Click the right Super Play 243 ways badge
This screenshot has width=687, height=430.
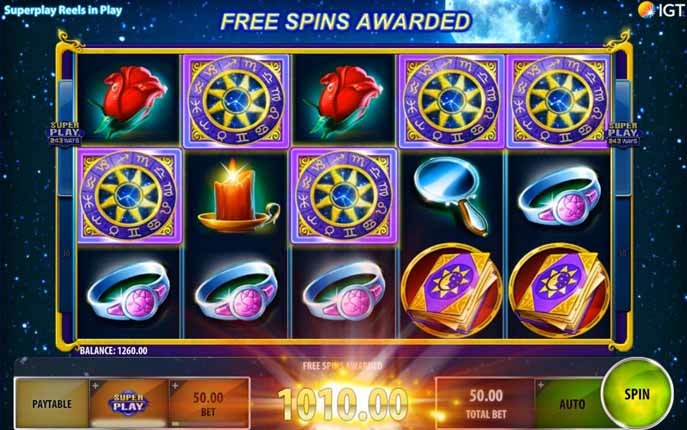tap(623, 134)
